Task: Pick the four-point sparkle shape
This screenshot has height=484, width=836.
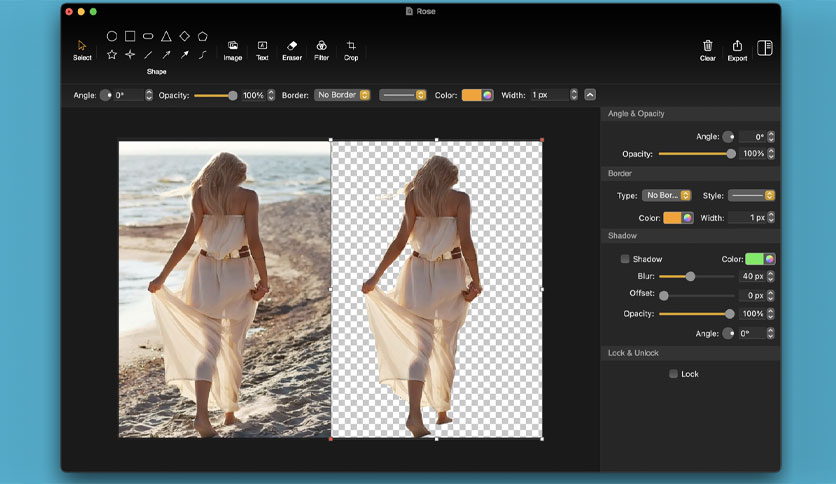Action: (130, 54)
